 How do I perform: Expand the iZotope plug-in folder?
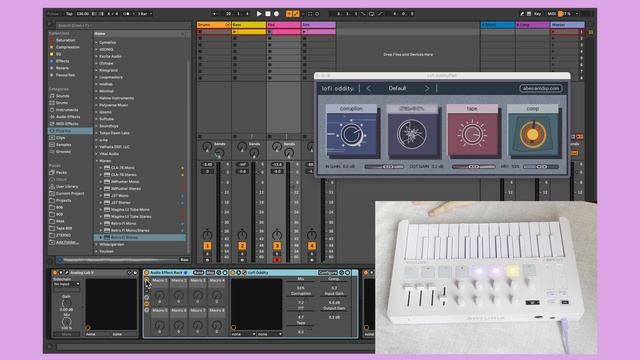click(97, 63)
